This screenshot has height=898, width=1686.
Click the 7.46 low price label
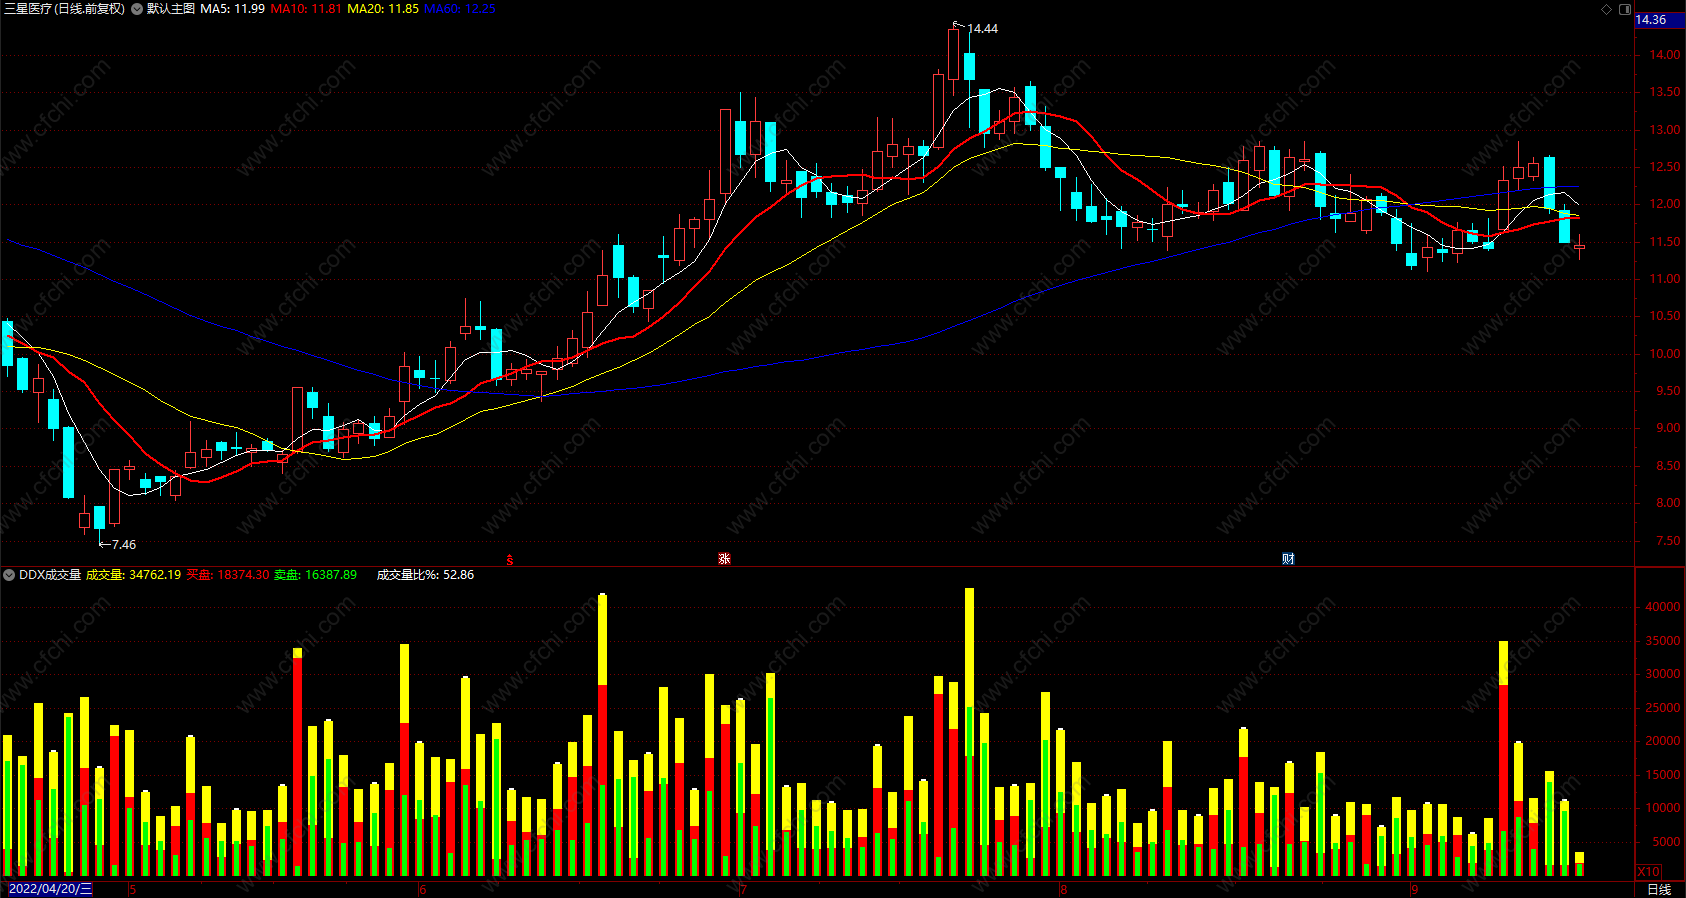[124, 545]
